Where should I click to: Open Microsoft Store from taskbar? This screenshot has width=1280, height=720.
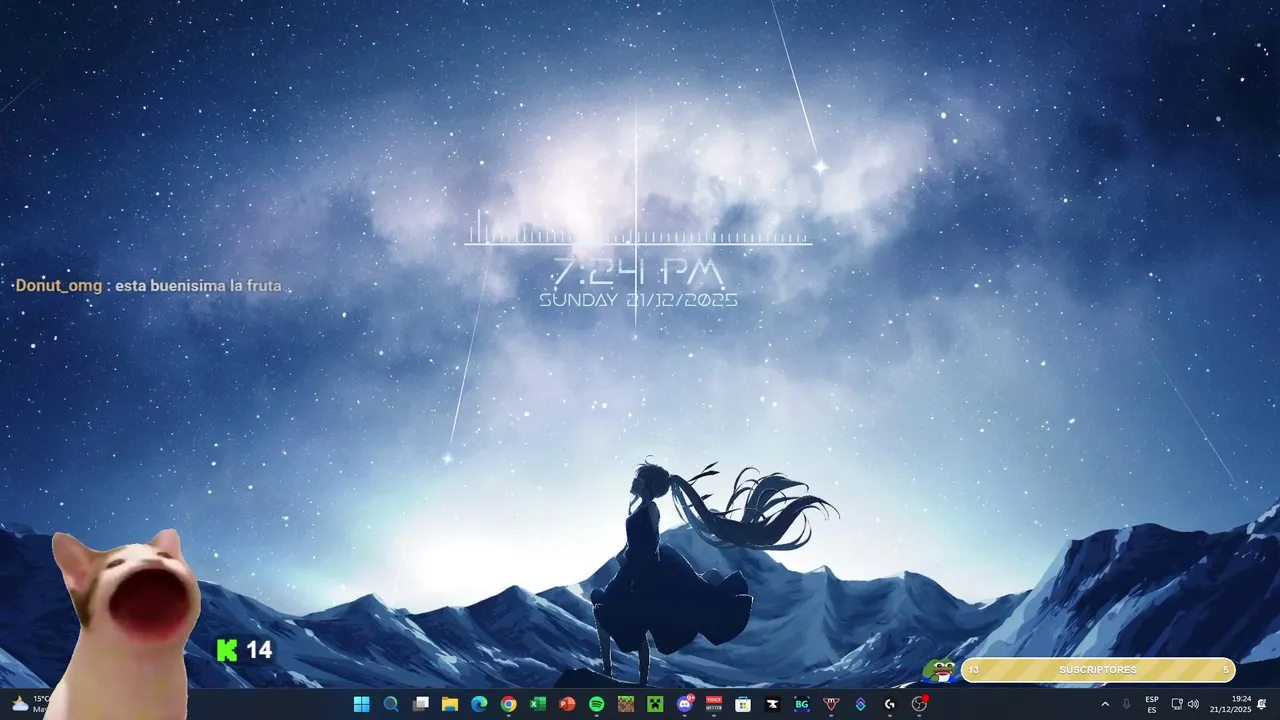743,704
